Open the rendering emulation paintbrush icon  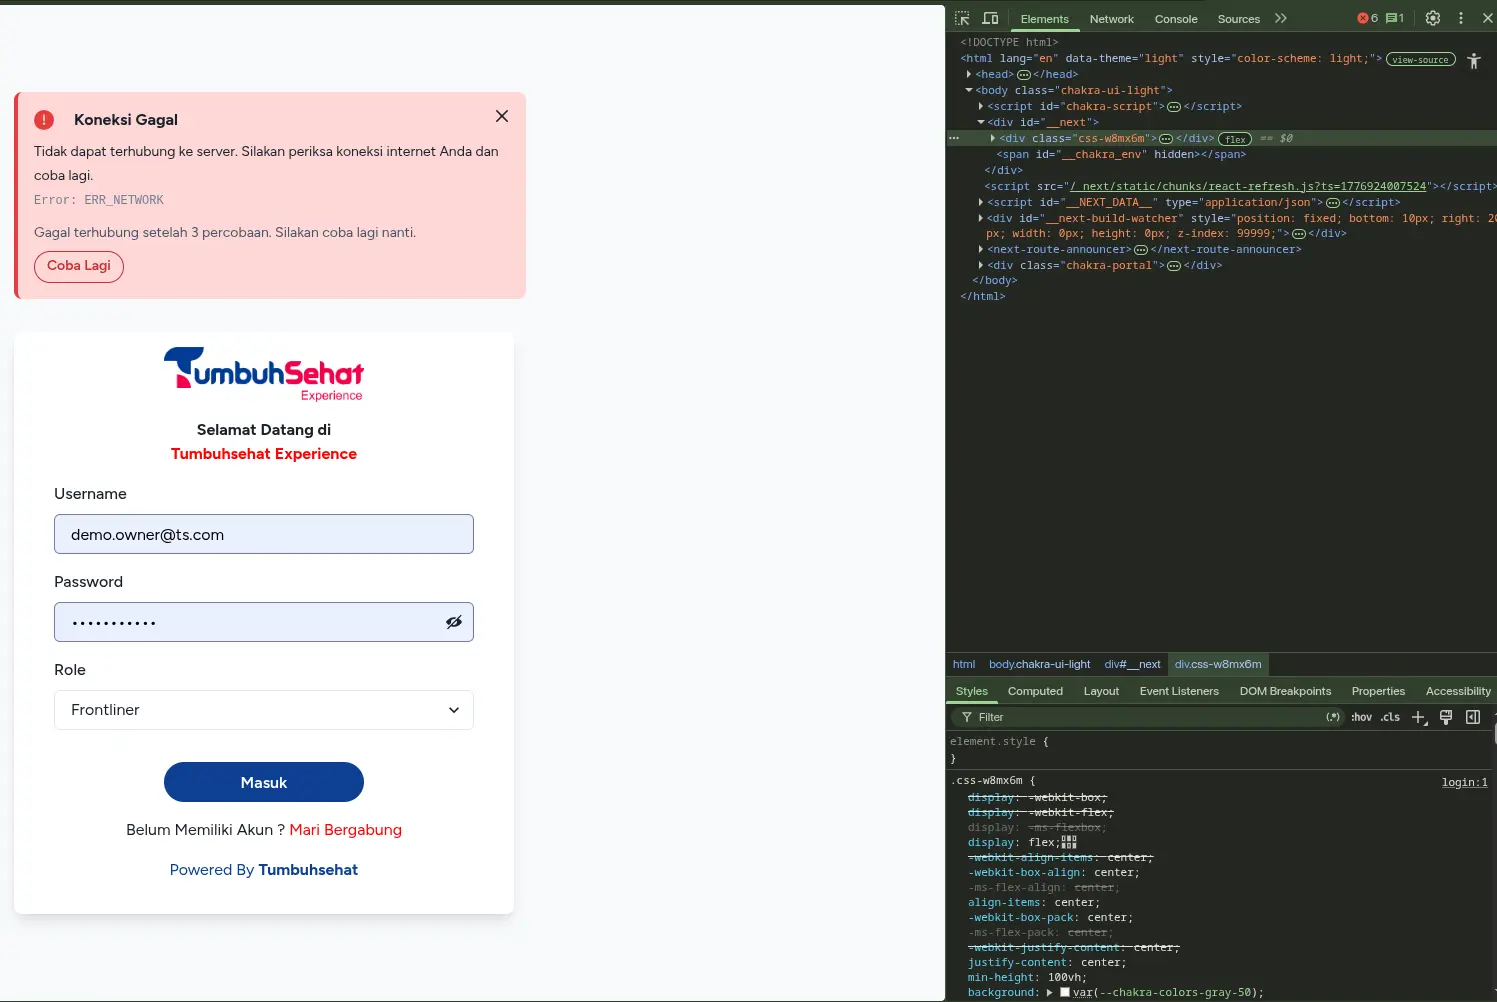1446,717
